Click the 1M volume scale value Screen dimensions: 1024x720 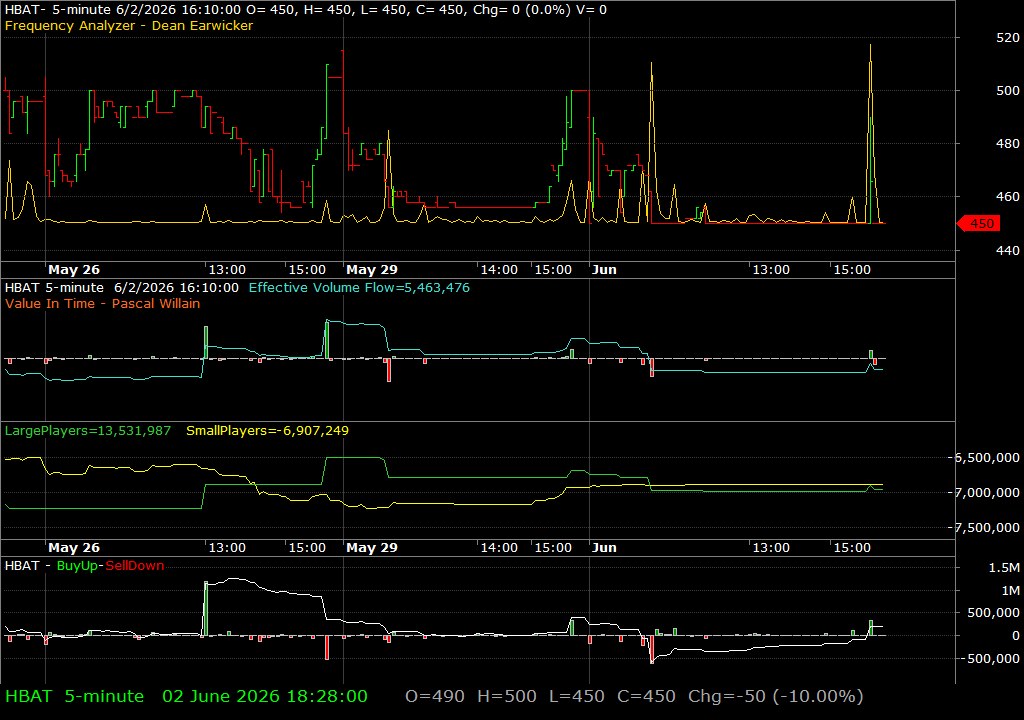coord(1010,591)
